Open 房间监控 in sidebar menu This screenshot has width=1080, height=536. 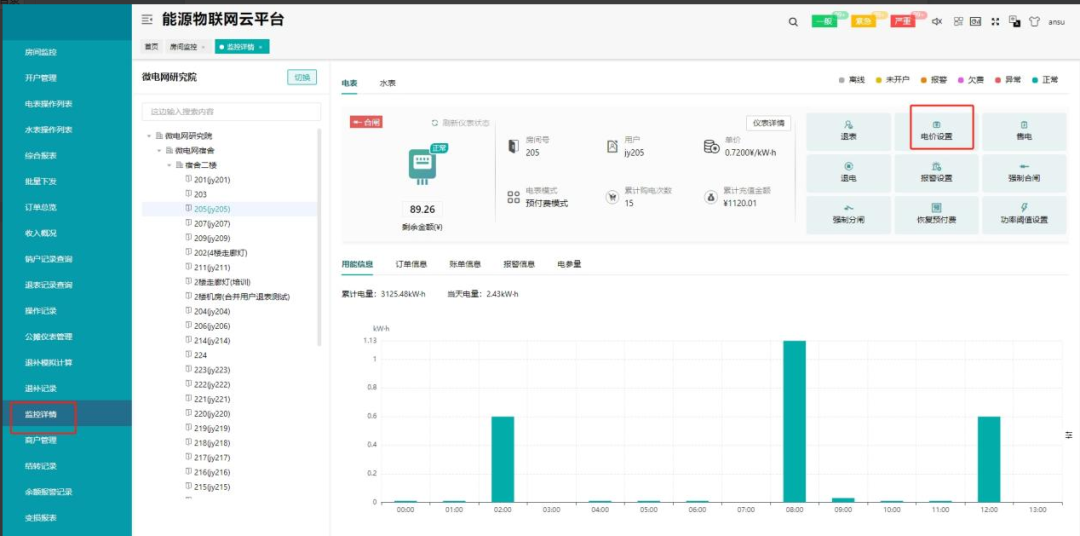(x=41, y=52)
